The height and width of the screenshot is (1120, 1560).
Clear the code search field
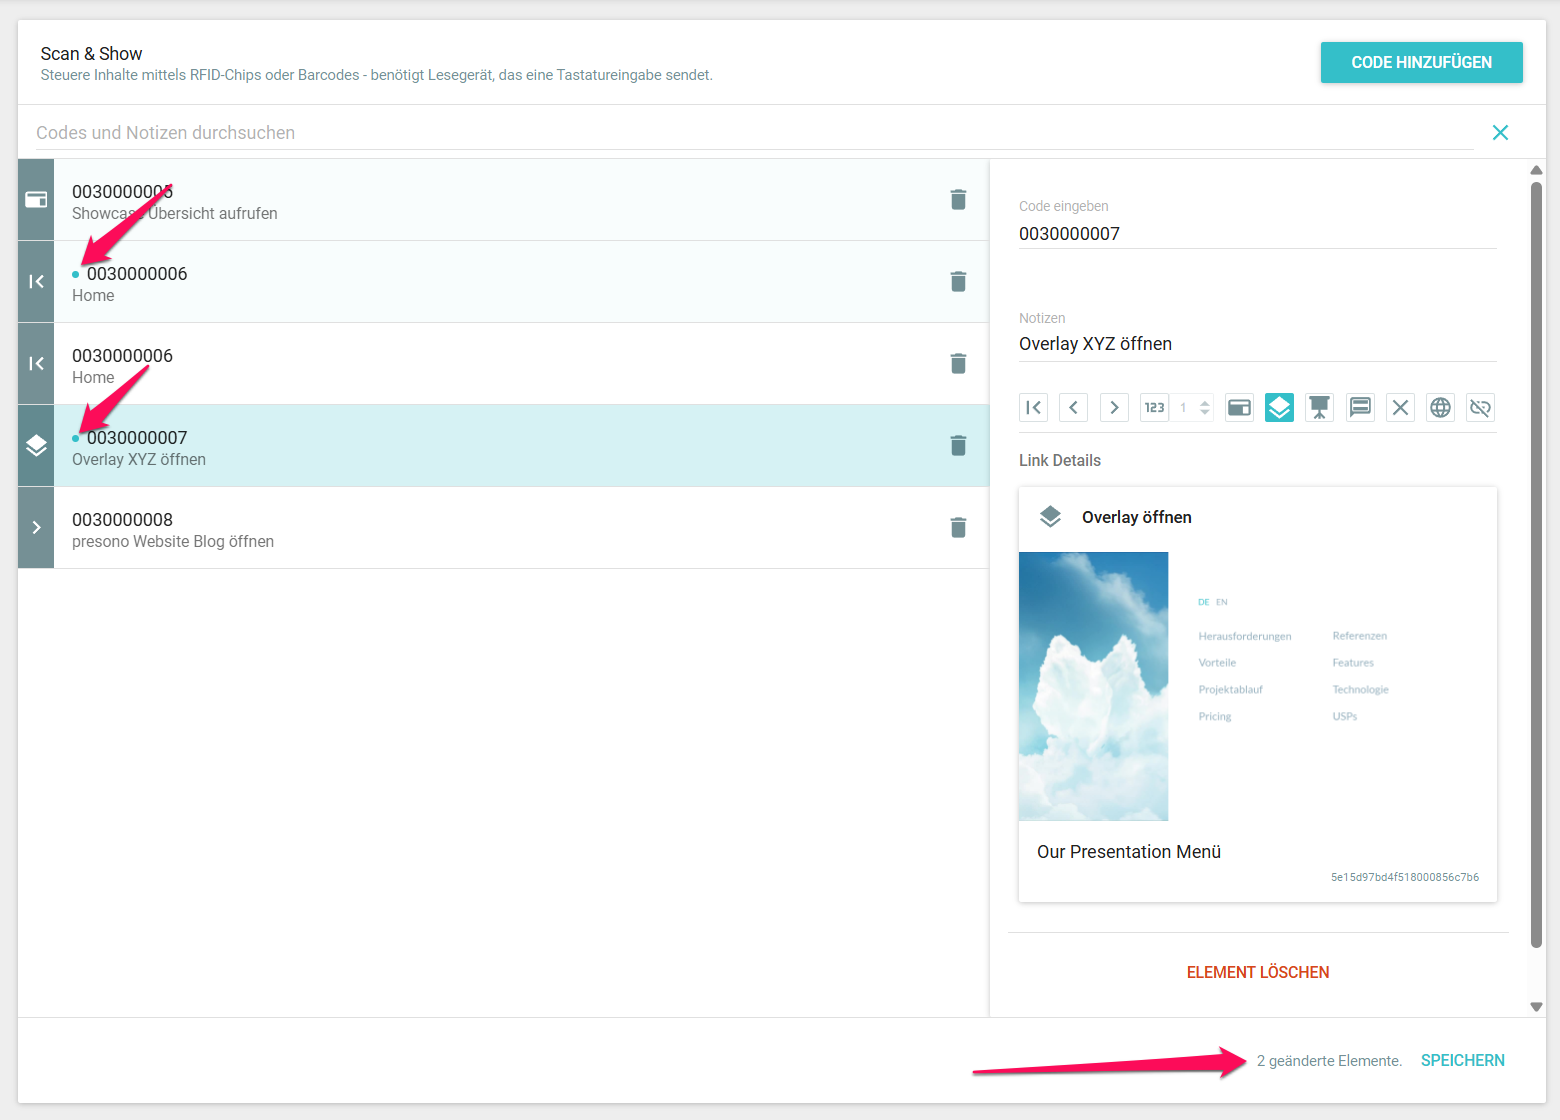(x=1500, y=133)
